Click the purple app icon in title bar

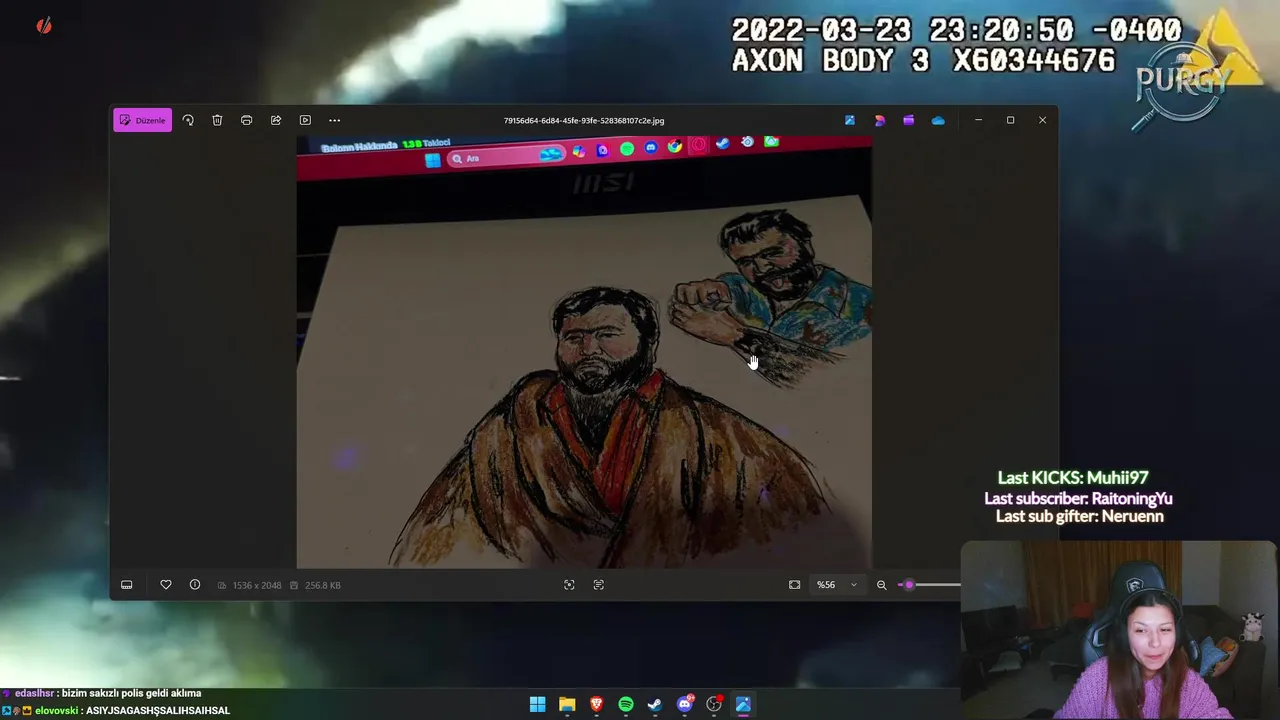(908, 120)
